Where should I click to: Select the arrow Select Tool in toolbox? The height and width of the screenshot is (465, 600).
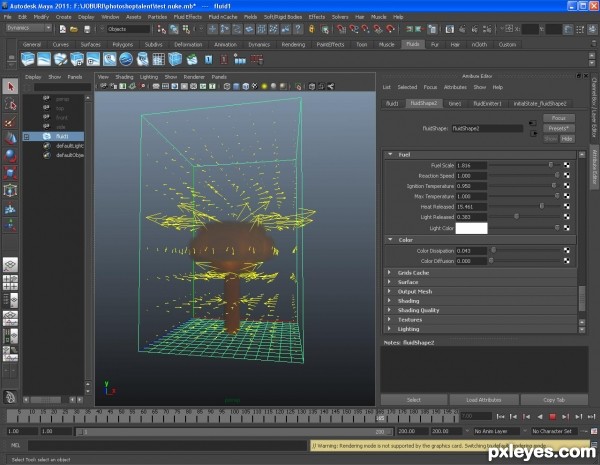click(x=10, y=86)
